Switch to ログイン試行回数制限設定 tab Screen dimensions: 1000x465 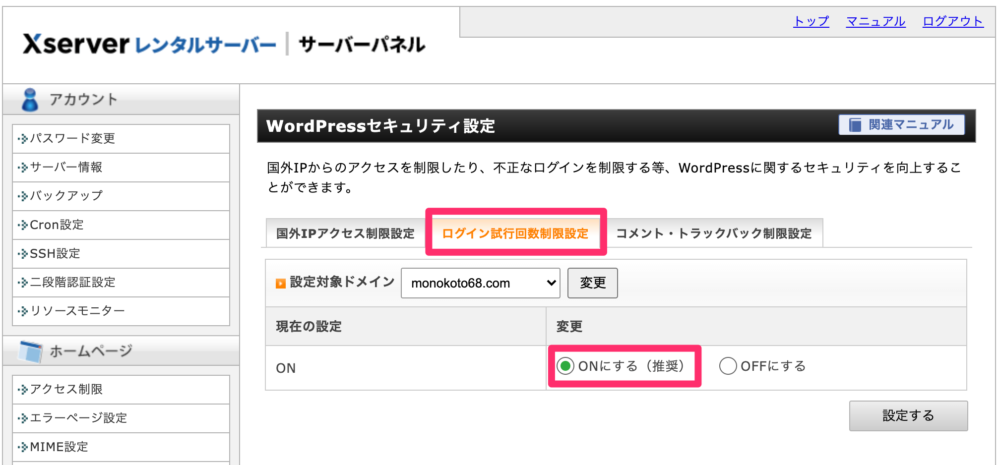tap(515, 233)
